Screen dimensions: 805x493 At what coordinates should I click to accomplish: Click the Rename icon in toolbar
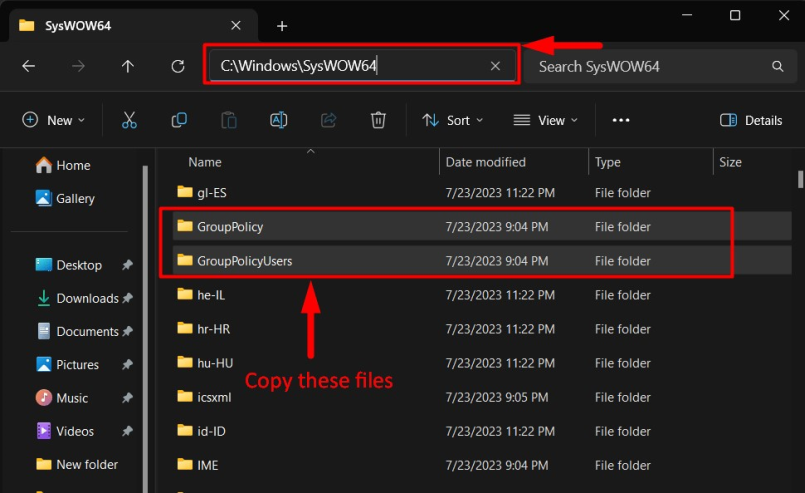click(279, 120)
